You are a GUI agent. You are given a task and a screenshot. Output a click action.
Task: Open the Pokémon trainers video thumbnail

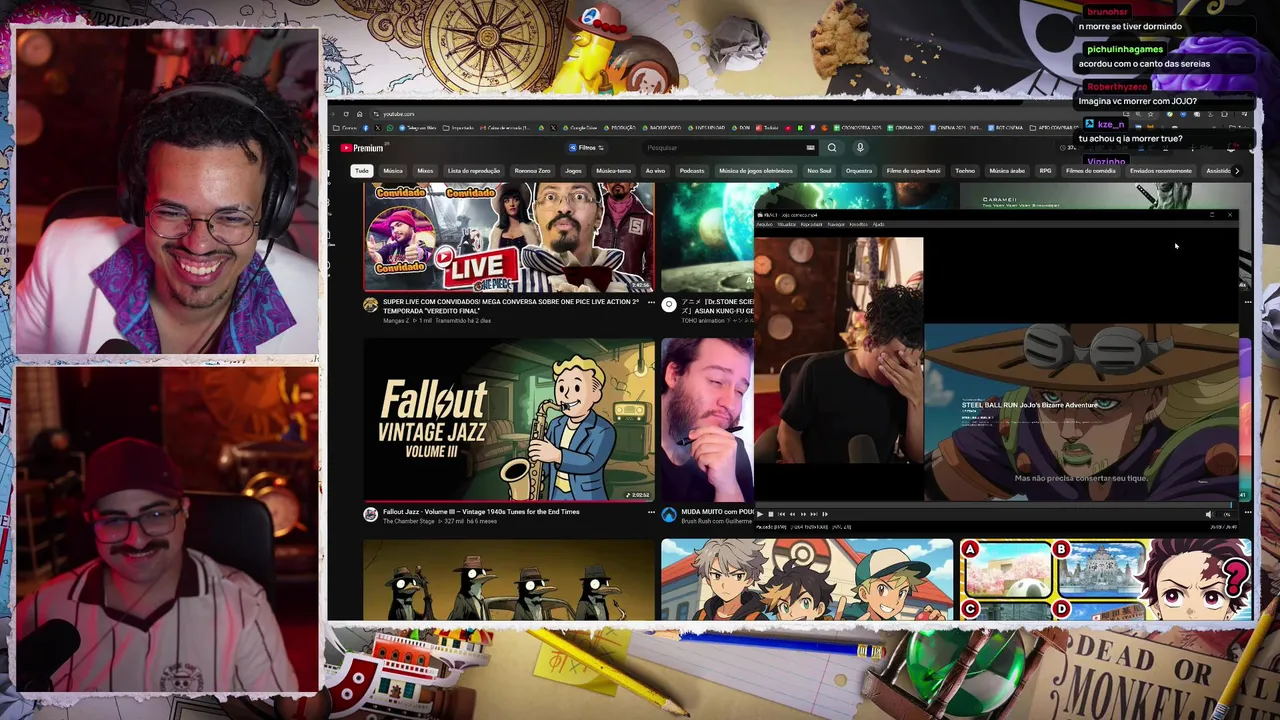(807, 580)
